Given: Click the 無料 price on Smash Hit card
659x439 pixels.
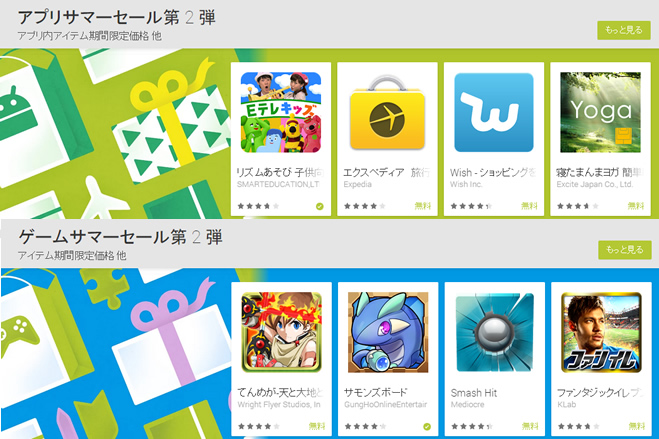Looking at the screenshot, I should 530,426.
